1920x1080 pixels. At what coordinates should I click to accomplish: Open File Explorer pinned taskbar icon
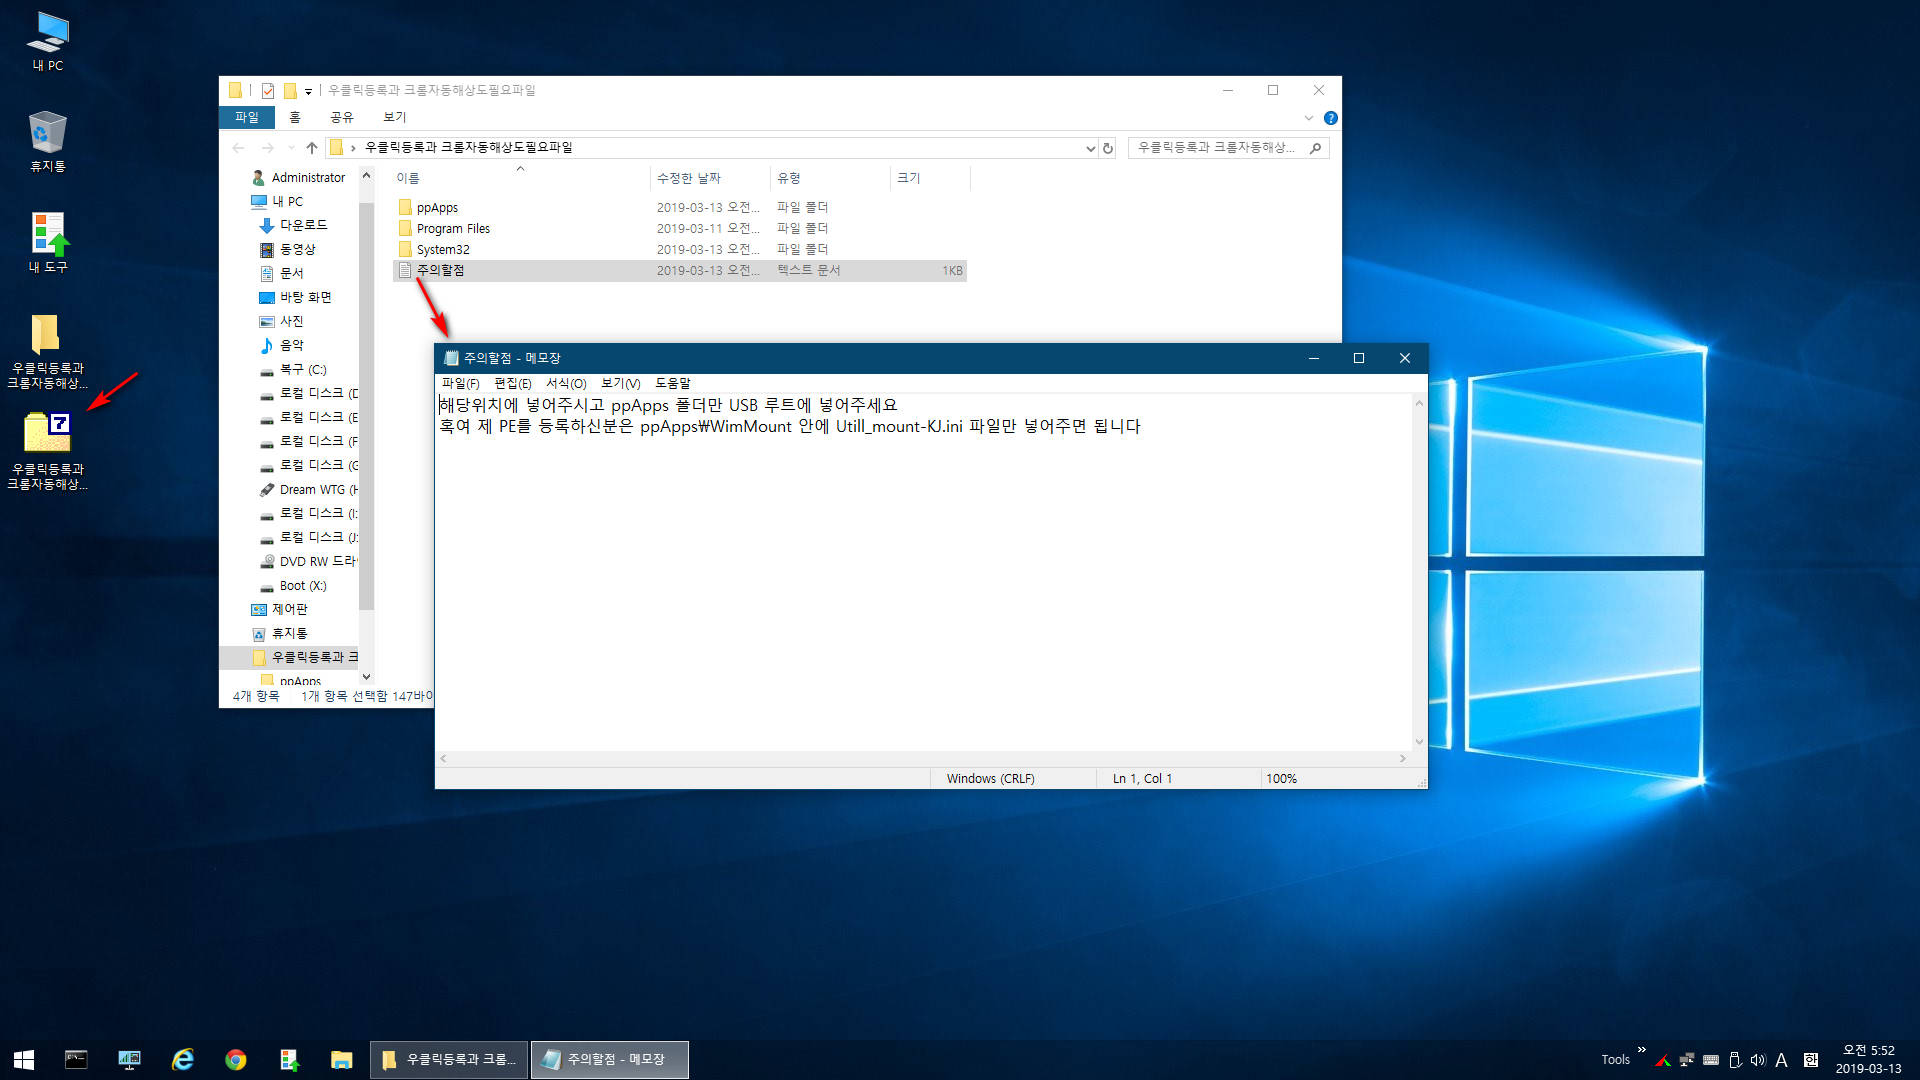tap(341, 1059)
